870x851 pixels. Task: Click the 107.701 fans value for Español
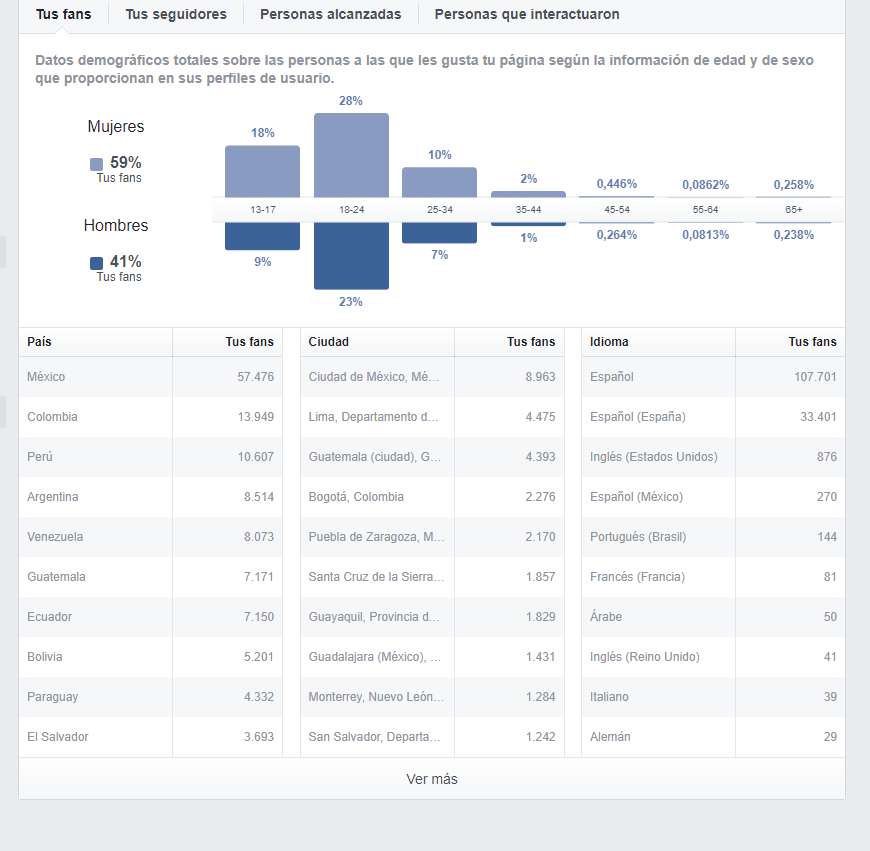tap(815, 377)
